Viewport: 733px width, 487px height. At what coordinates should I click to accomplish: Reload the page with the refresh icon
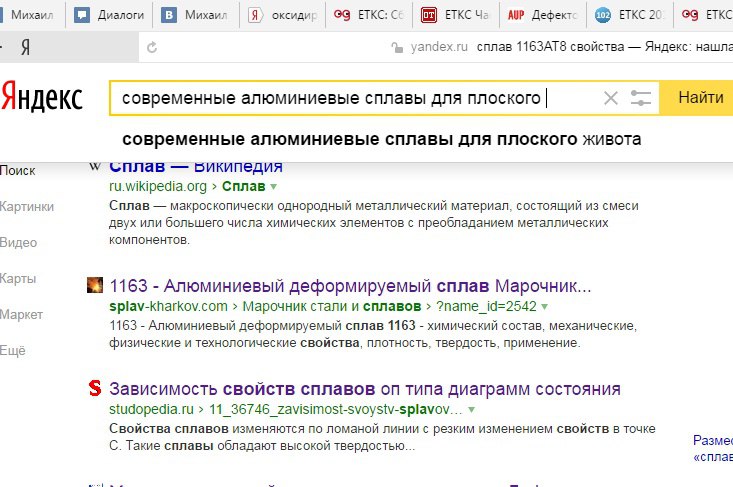(x=152, y=47)
